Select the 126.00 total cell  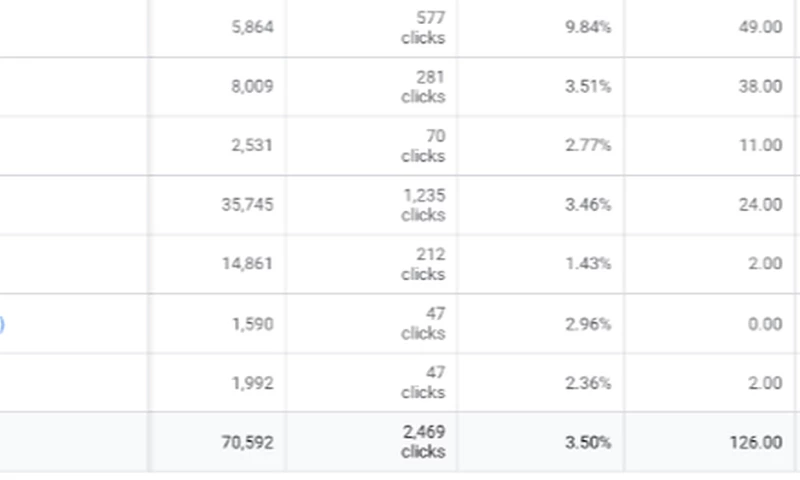[x=756, y=442]
